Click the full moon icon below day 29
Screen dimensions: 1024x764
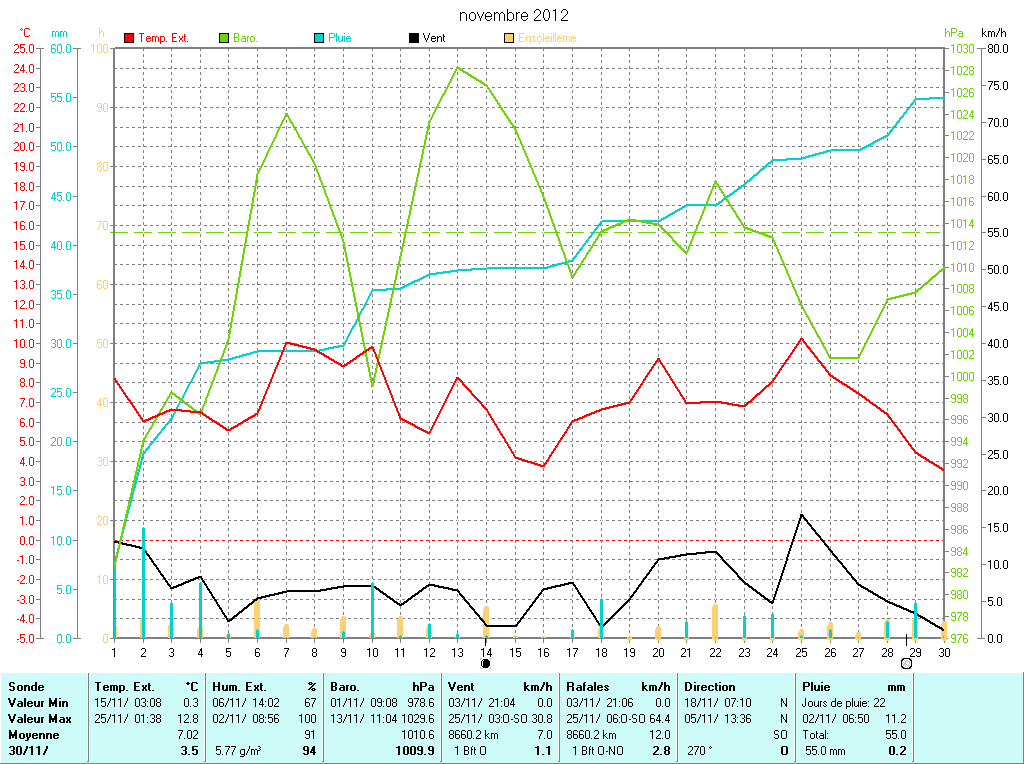pos(906,662)
